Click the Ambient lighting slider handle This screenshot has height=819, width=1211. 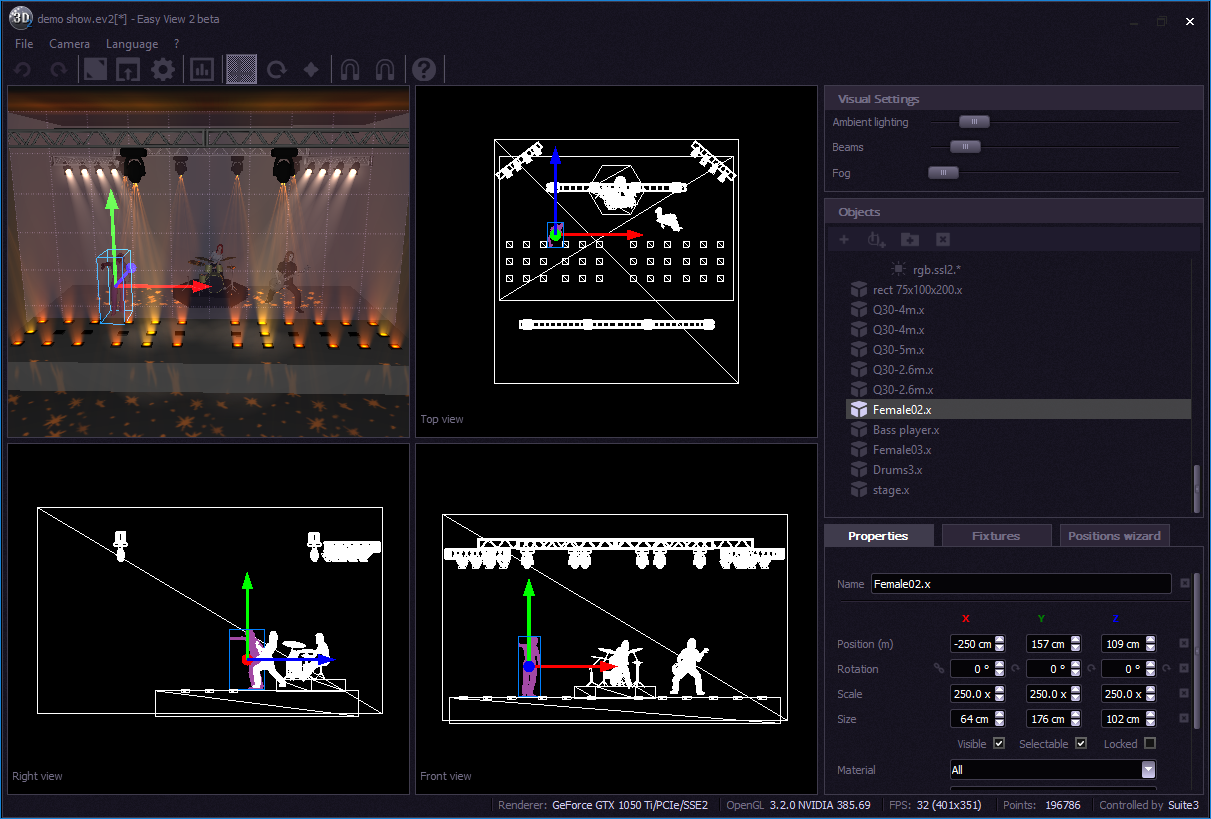coord(974,122)
